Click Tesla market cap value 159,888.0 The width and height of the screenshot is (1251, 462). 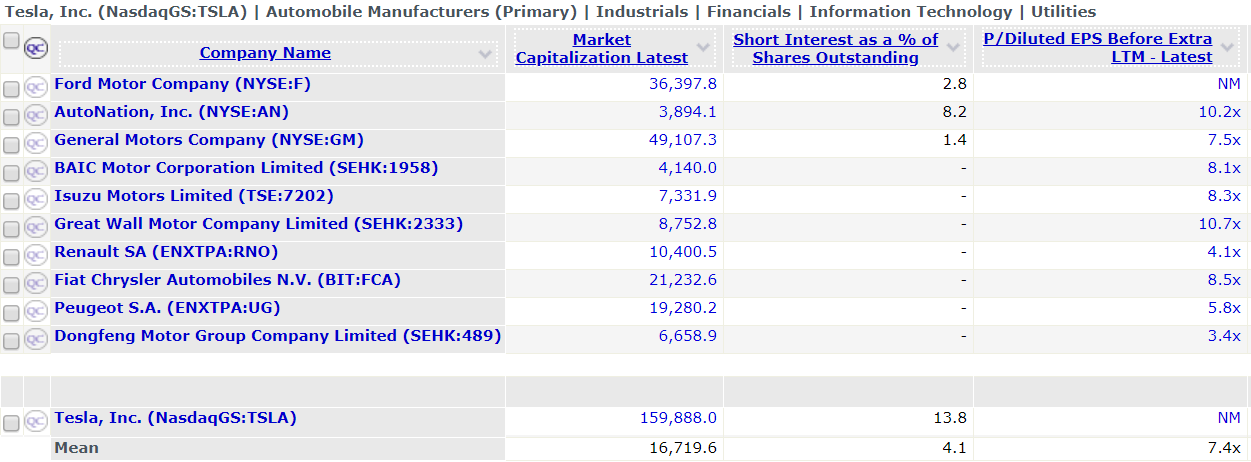(678, 418)
